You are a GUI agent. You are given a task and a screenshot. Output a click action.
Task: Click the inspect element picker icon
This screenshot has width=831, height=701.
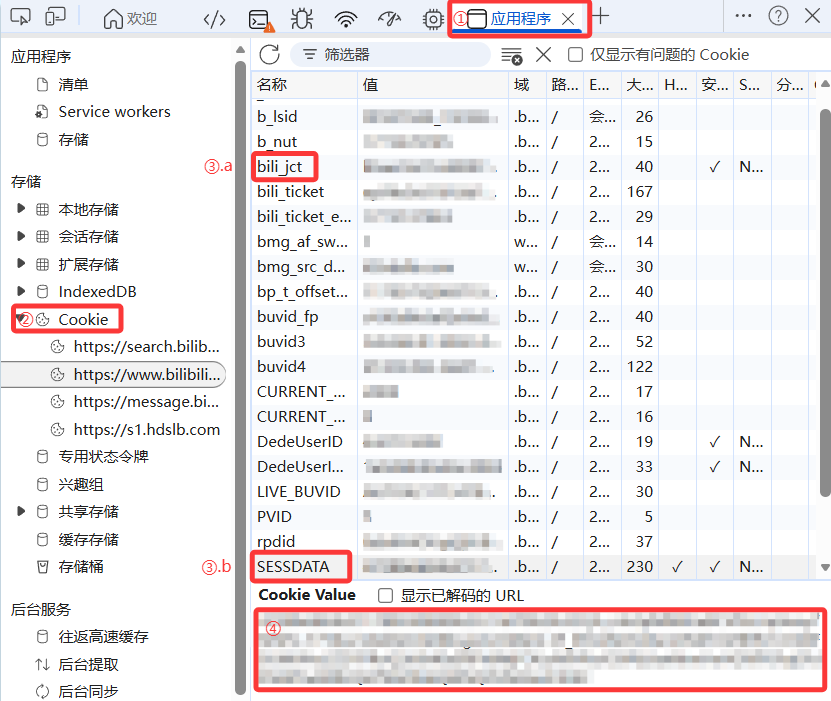pyautogui.click(x=21, y=17)
